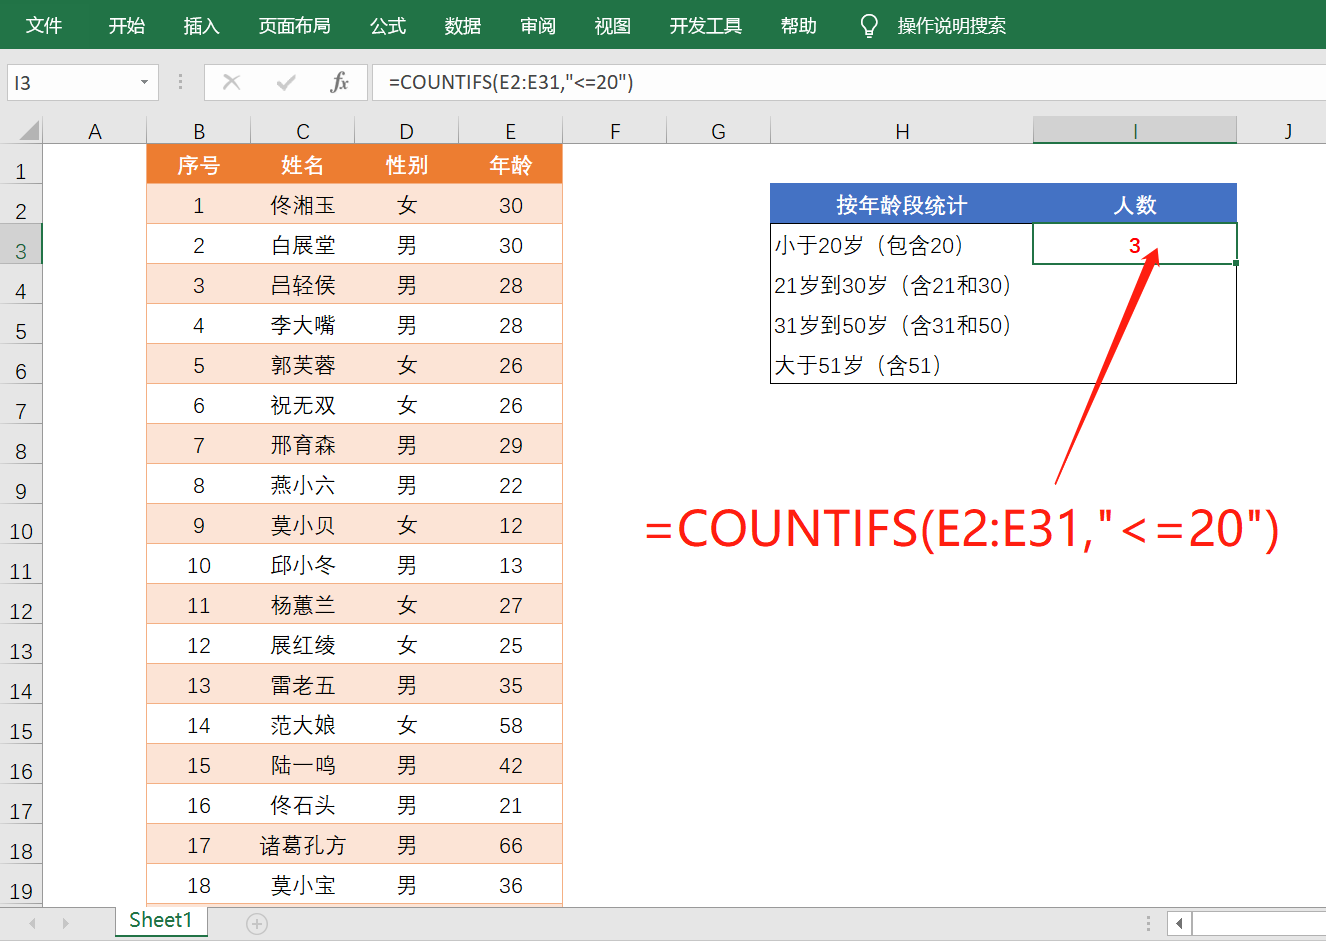Select column B header
This screenshot has width=1326, height=941.
[199, 131]
